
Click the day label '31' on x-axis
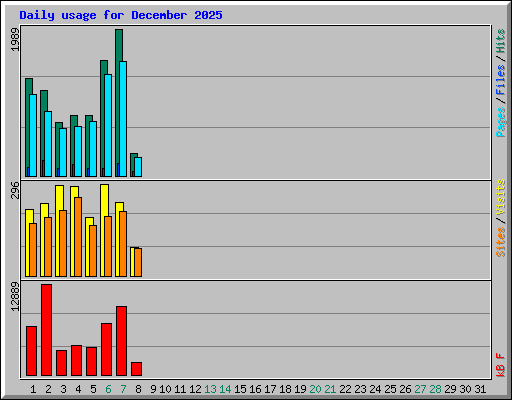[x=480, y=389]
